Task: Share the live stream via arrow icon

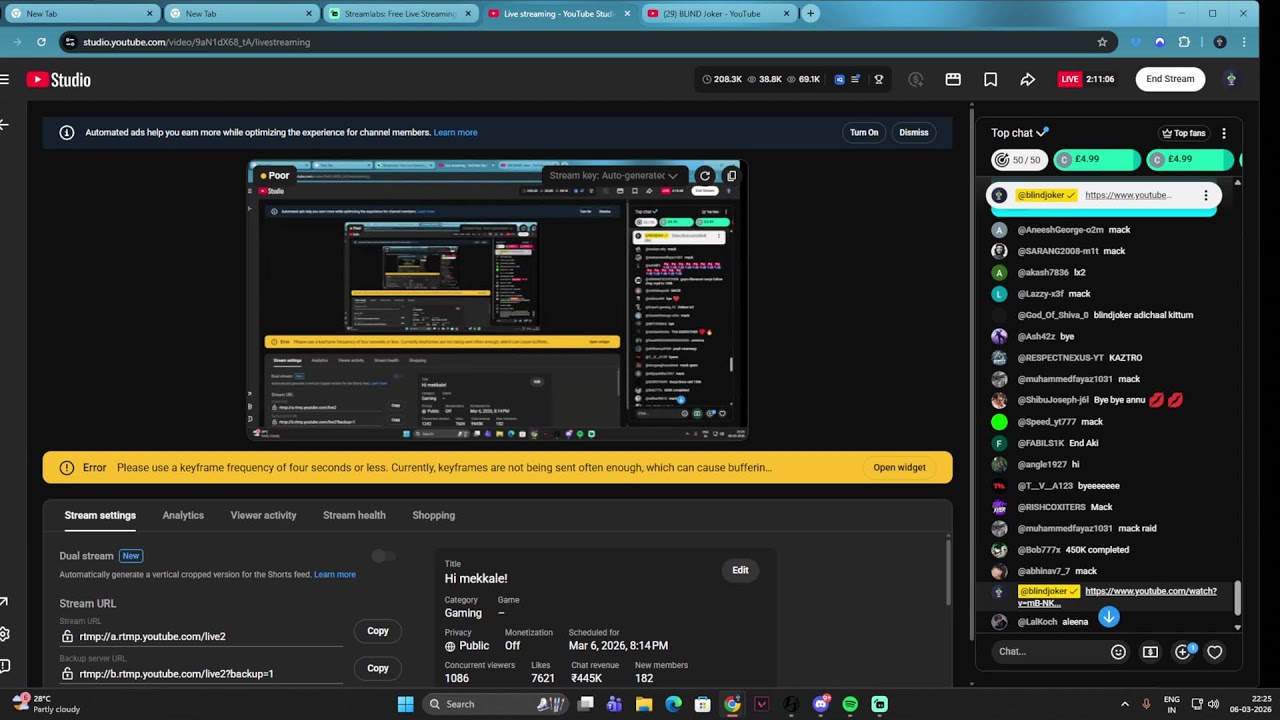Action: pos(1027,79)
